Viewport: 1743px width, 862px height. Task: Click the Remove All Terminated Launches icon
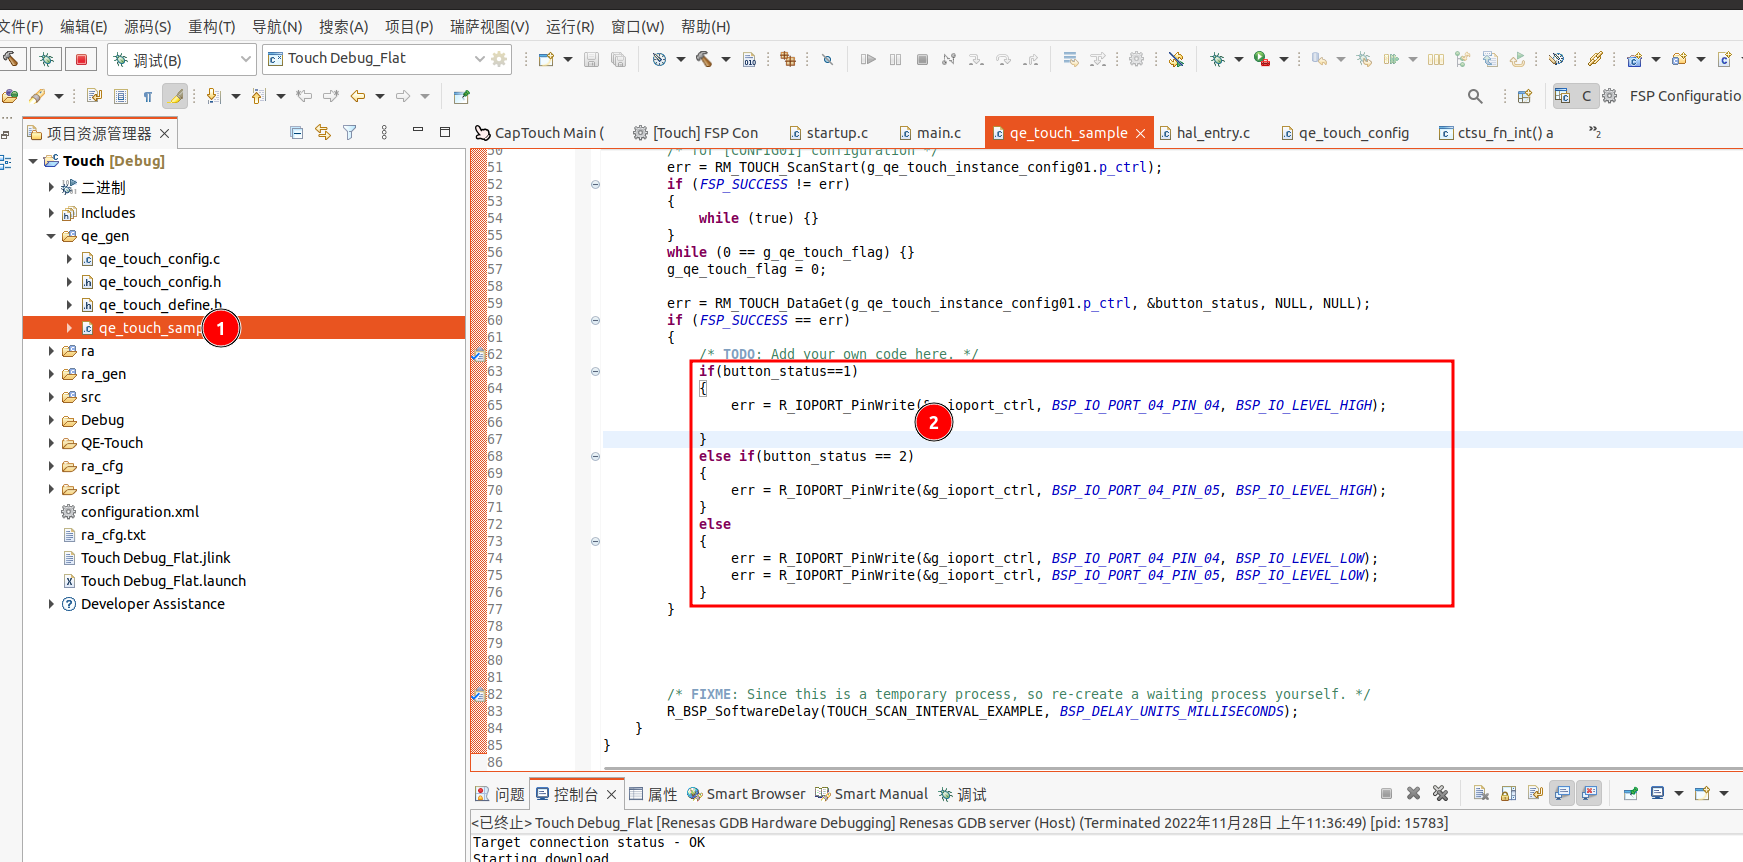pyautogui.click(x=1440, y=793)
